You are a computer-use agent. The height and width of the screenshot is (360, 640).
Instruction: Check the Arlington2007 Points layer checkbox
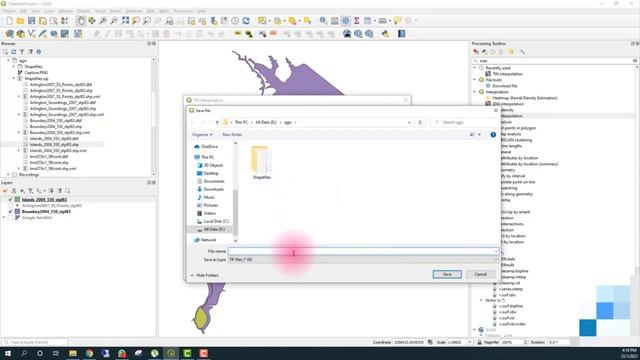pos(11,206)
